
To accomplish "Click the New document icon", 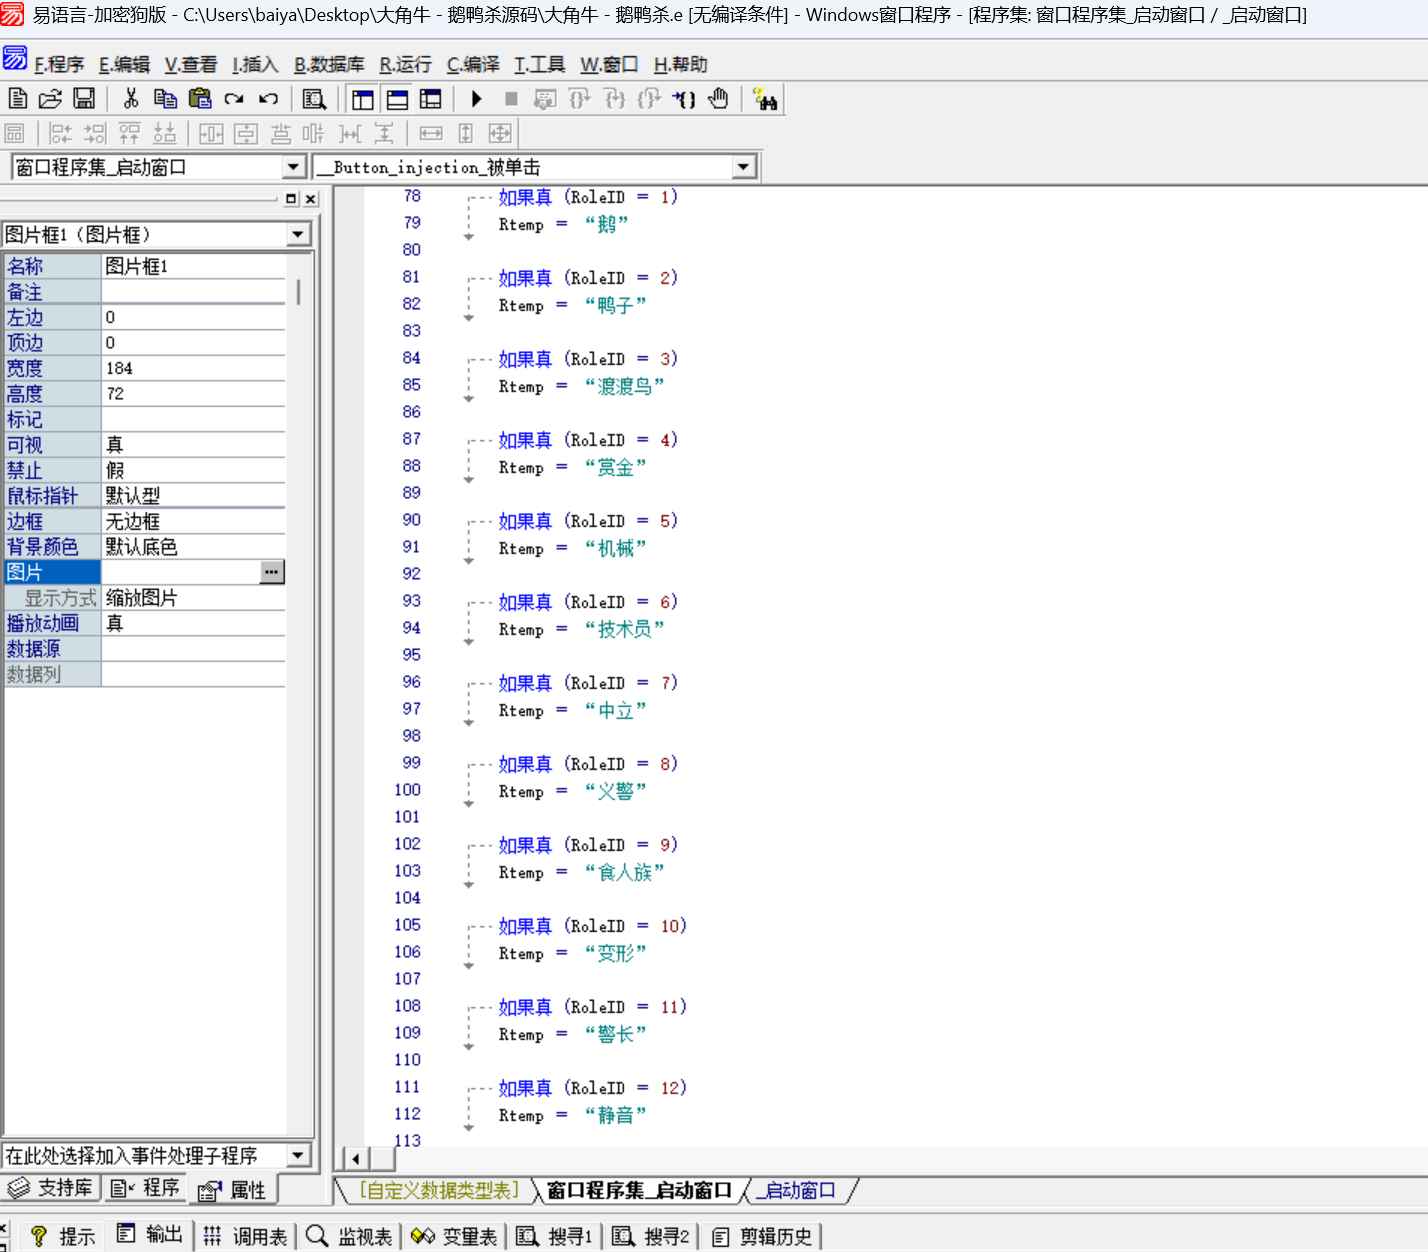I will [17, 99].
